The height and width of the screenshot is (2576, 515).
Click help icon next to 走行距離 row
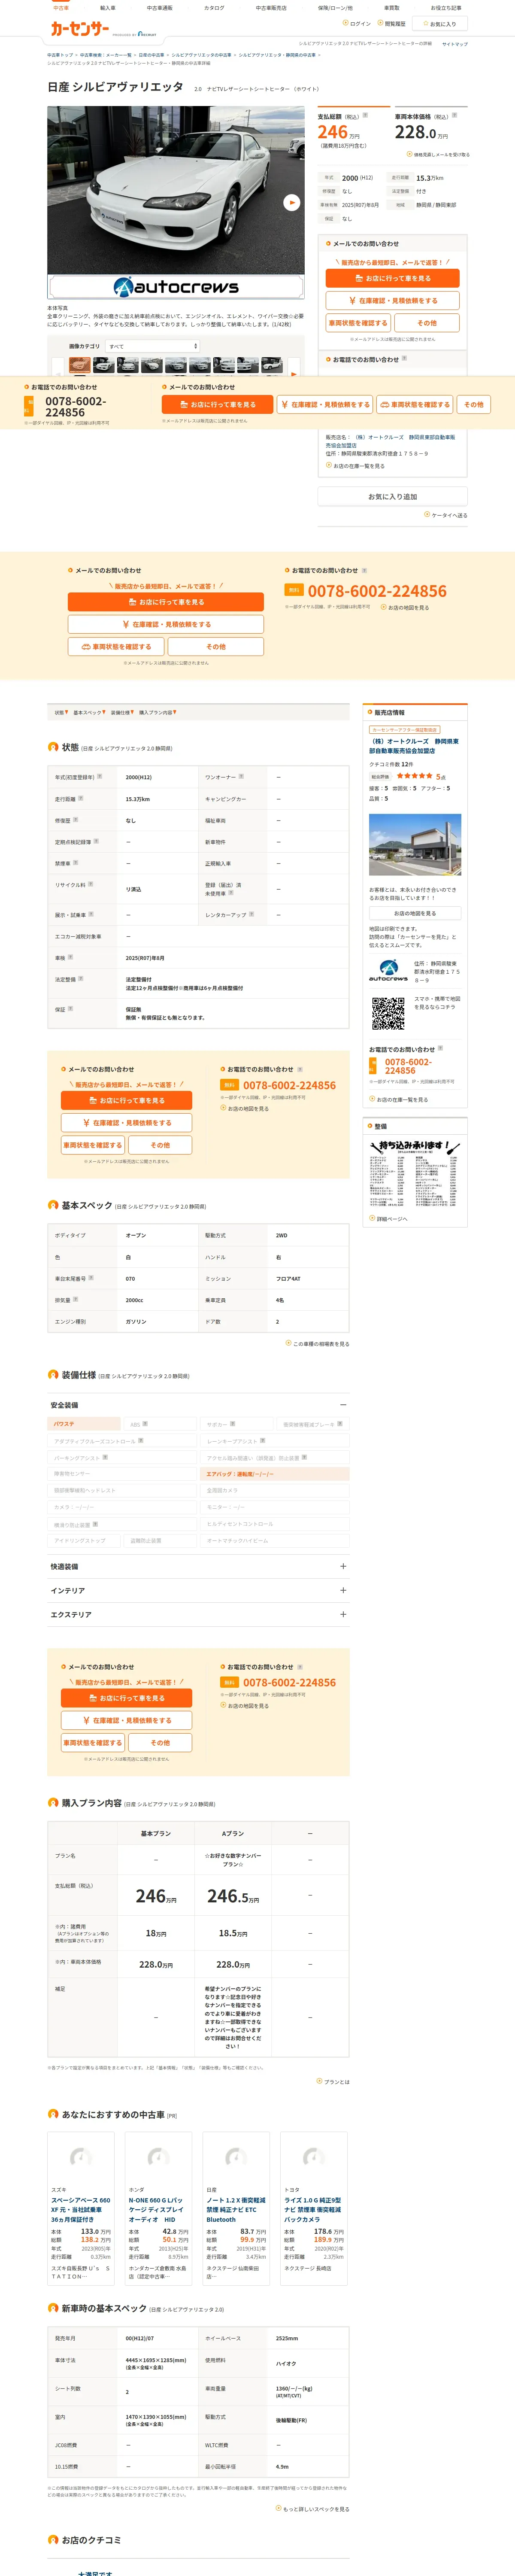coord(81,798)
